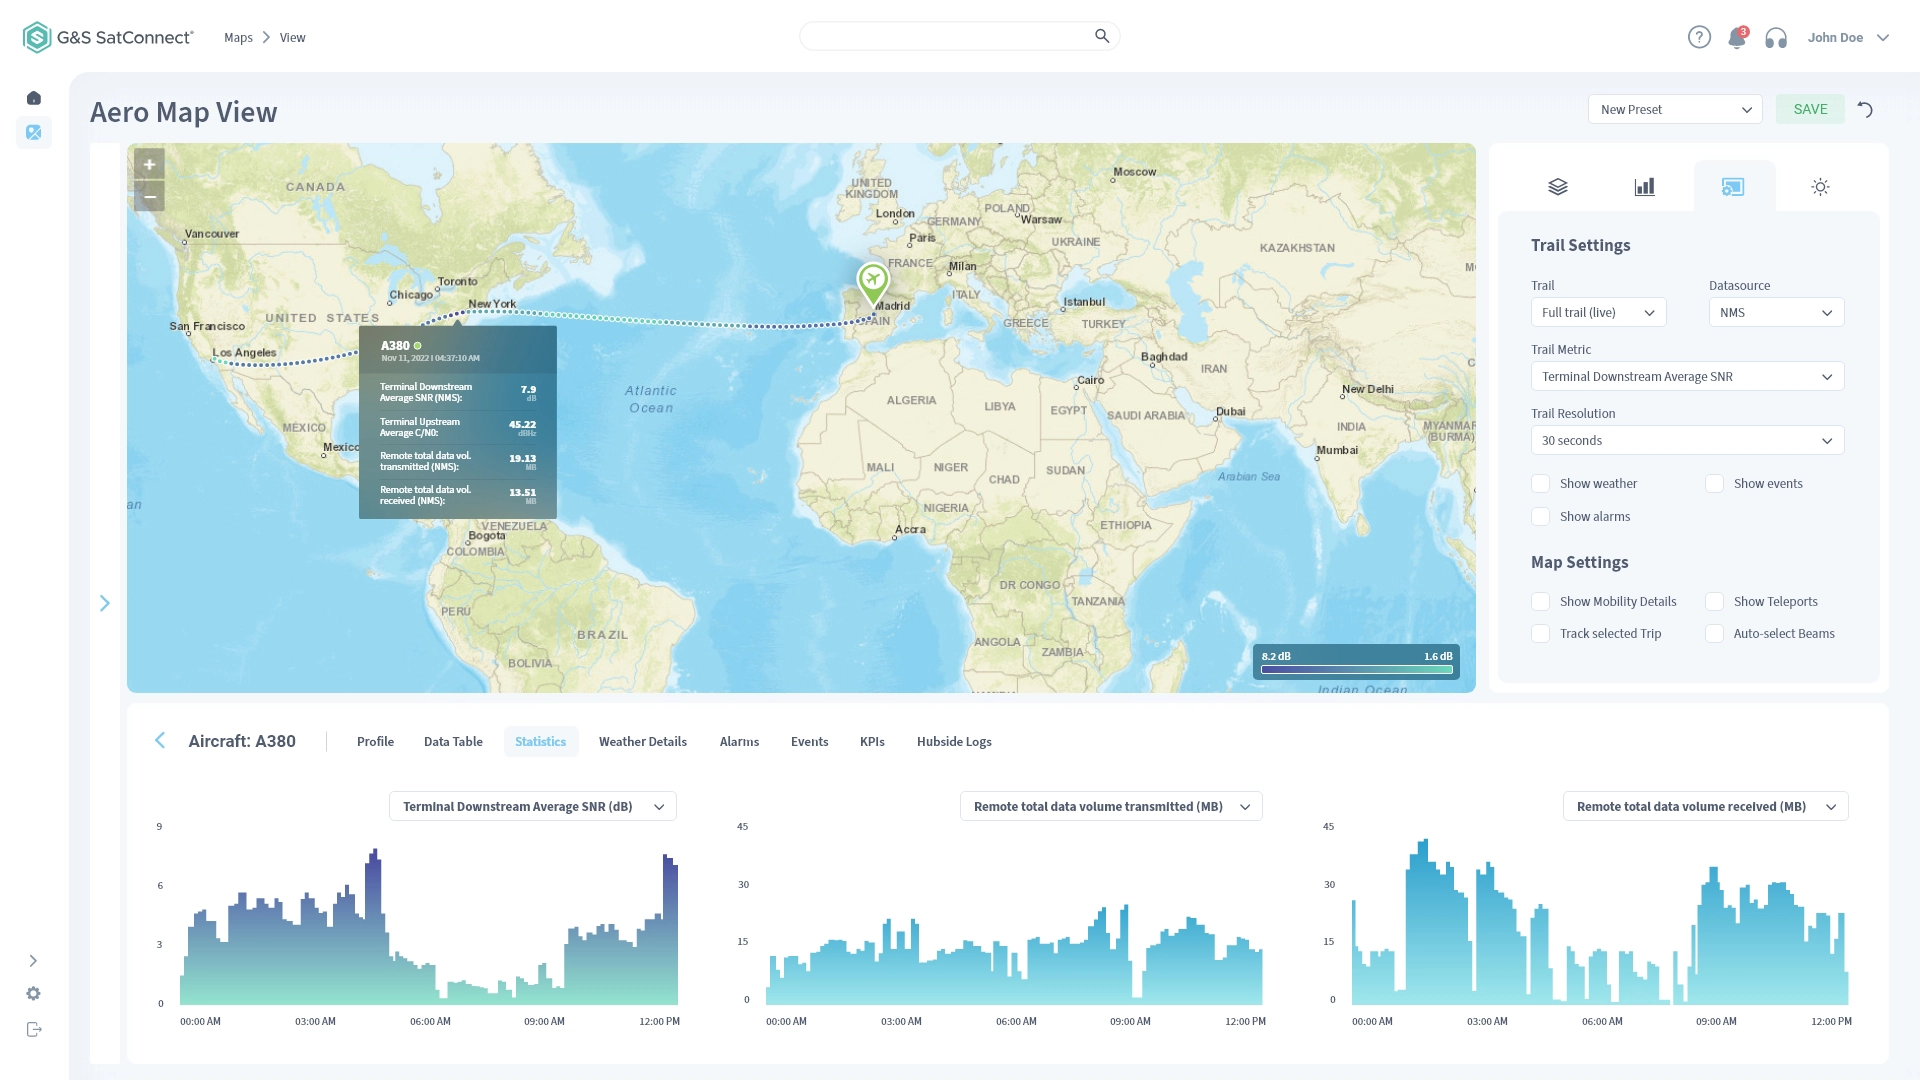Open the help question mark icon
1920x1080 pixels.
[1699, 37]
